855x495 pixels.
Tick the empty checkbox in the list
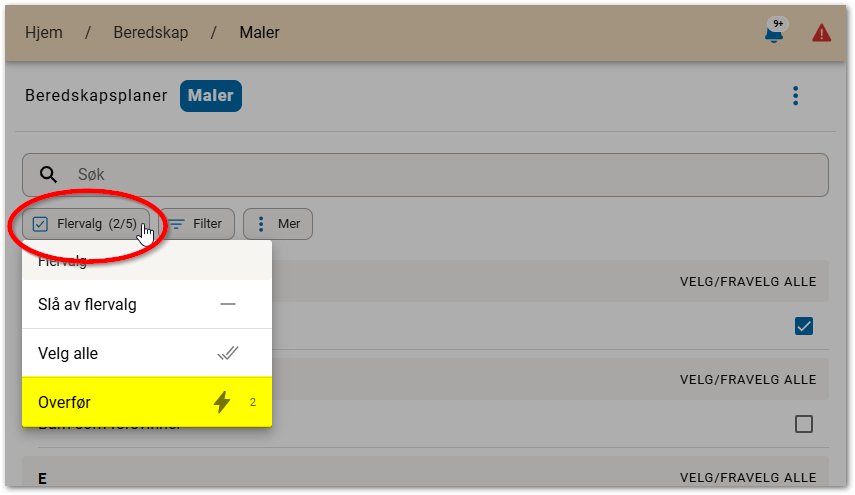pyautogui.click(x=803, y=424)
